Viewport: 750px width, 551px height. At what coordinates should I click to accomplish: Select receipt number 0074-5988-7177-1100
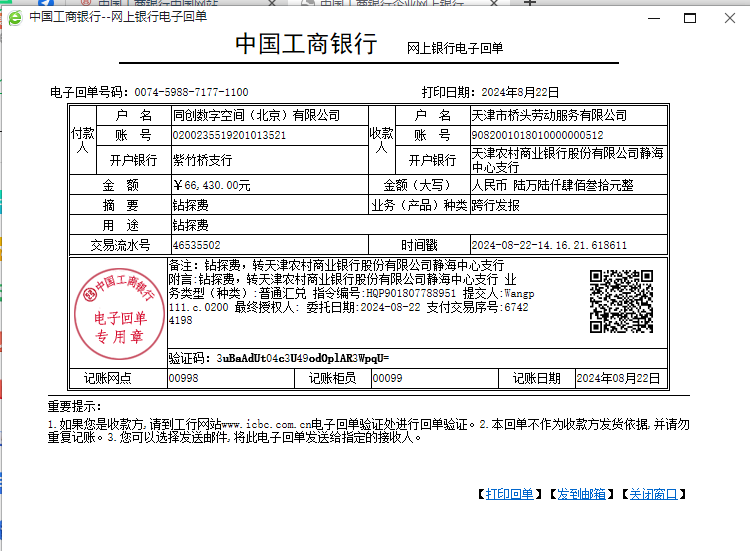click(191, 92)
